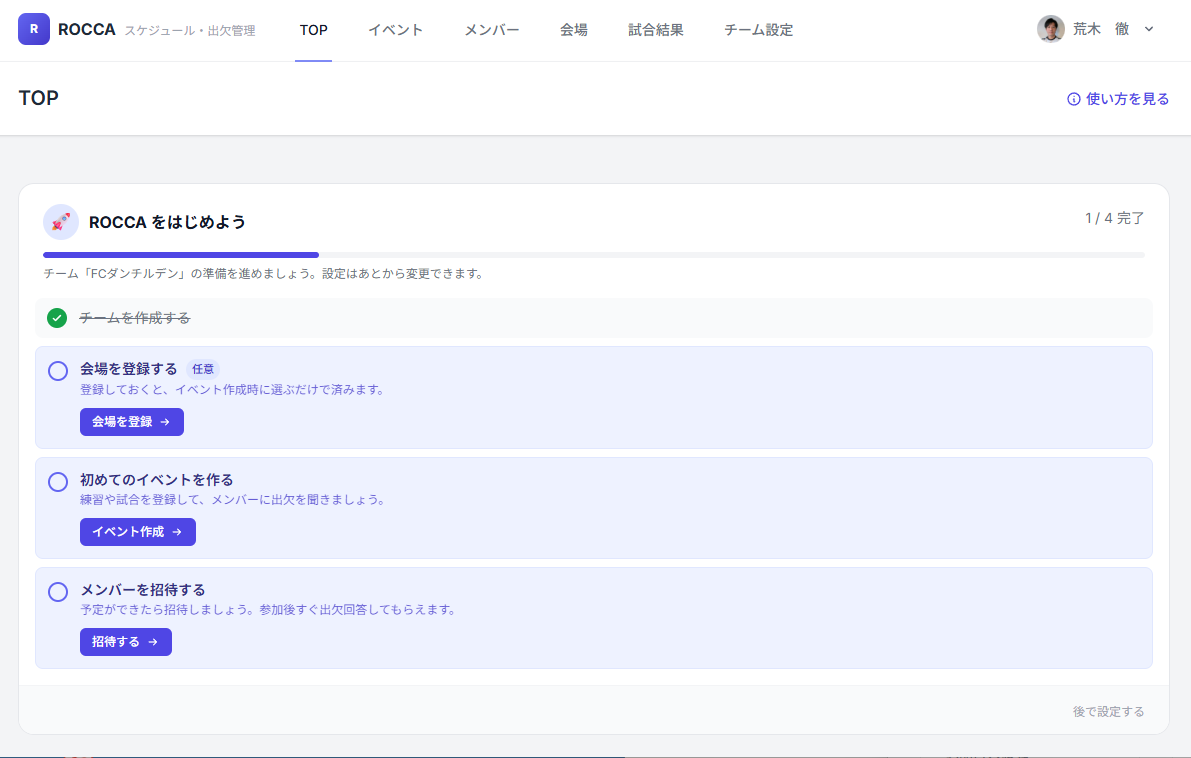
Task: Click the 後で設定する link
Action: point(1108,712)
